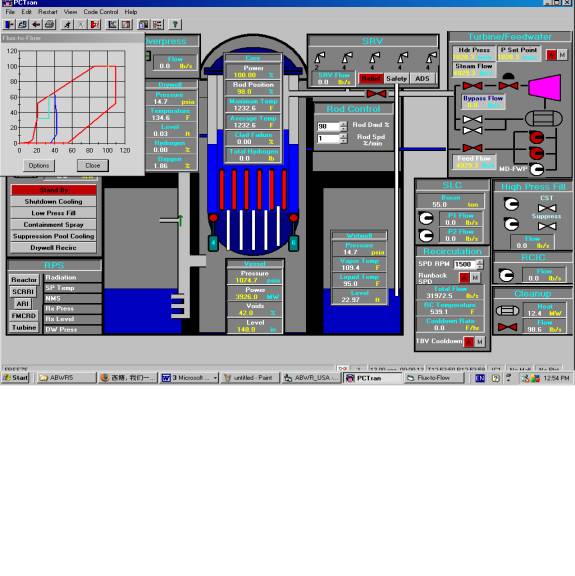The height and width of the screenshot is (576, 575).
Task: Click the magenta turbine icon
Action: click(545, 87)
